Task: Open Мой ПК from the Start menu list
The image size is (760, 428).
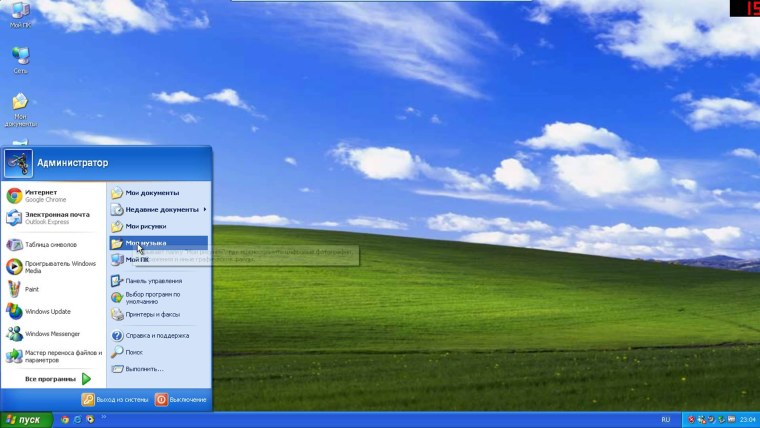Action: point(159,260)
